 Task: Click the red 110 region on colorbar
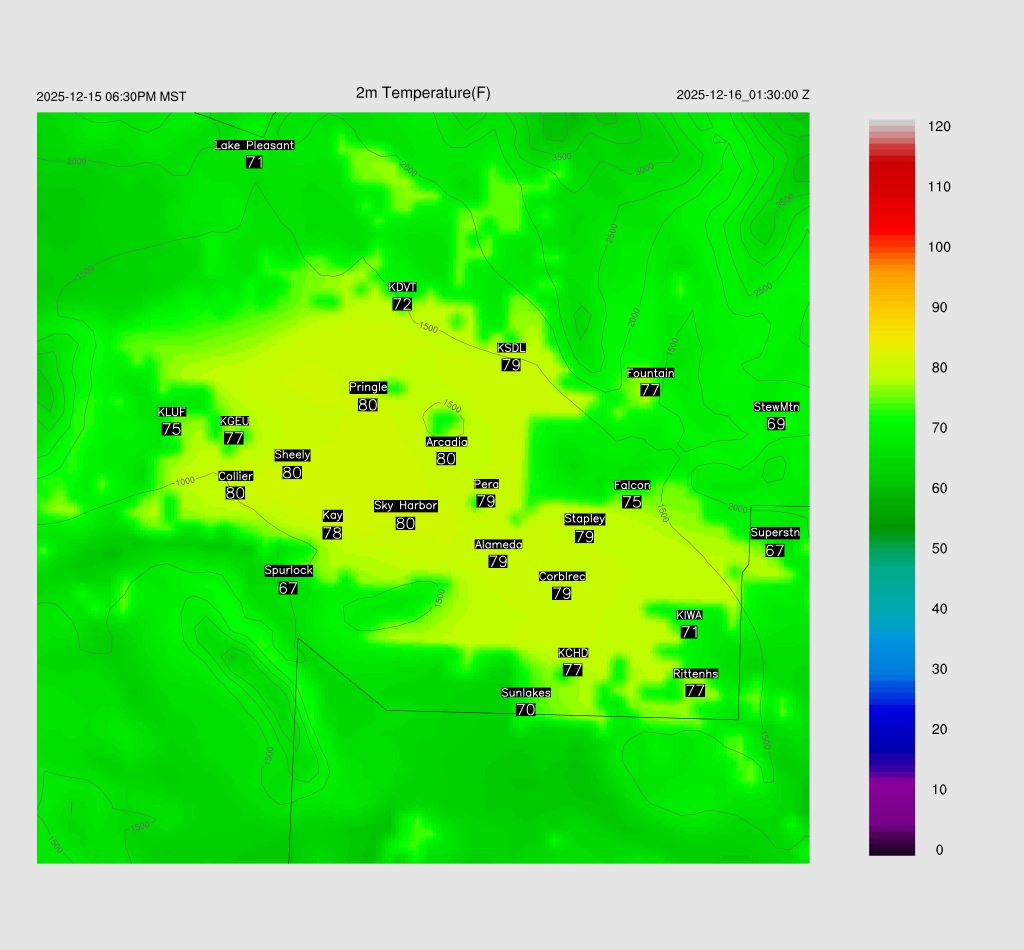pyautogui.click(x=892, y=187)
